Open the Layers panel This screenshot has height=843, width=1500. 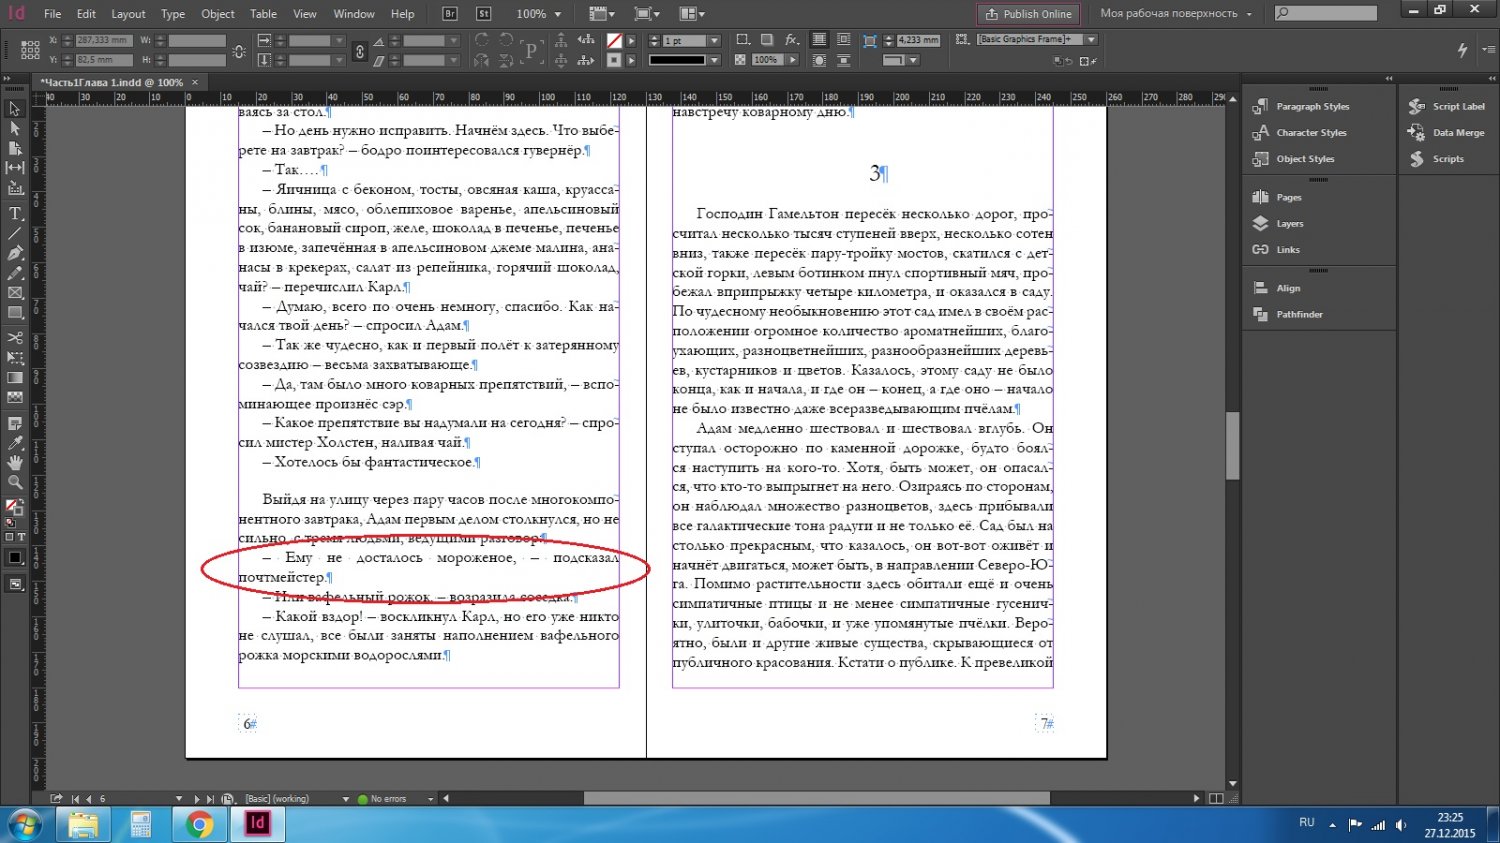tap(1278, 223)
